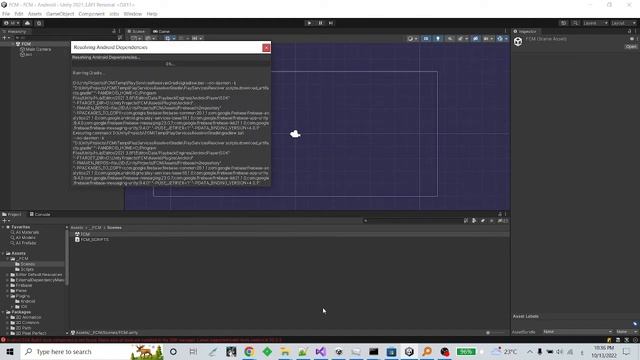Open the Edit menu
640x360 pixels.
click(19, 14)
